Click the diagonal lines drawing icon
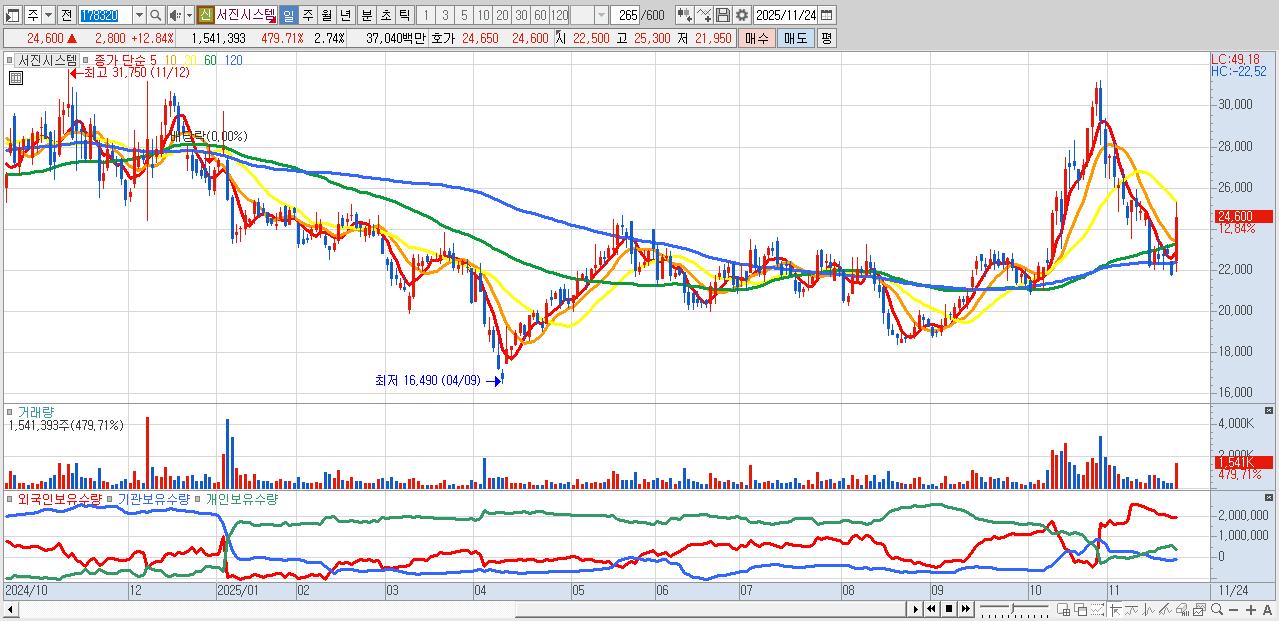1279x621 pixels. 1165,609
